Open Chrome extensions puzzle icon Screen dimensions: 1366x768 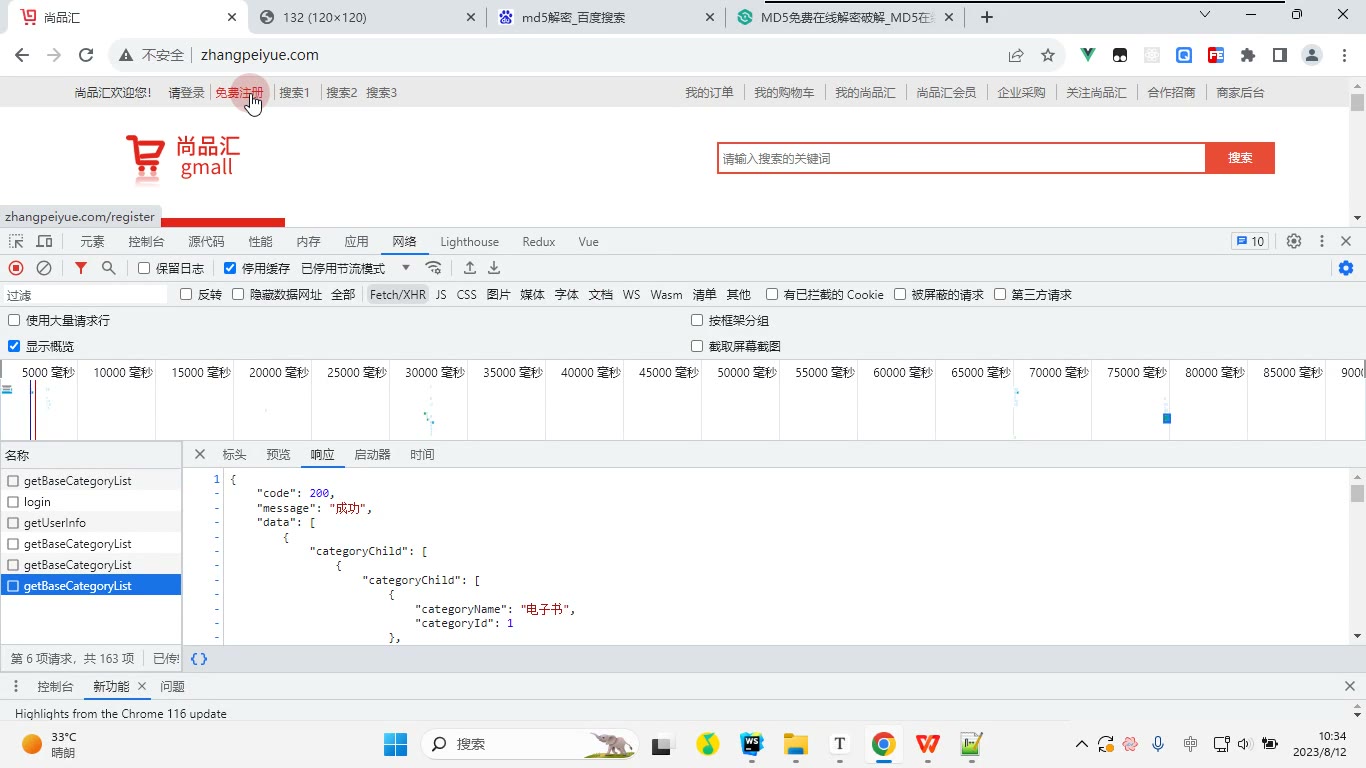pos(1248,55)
